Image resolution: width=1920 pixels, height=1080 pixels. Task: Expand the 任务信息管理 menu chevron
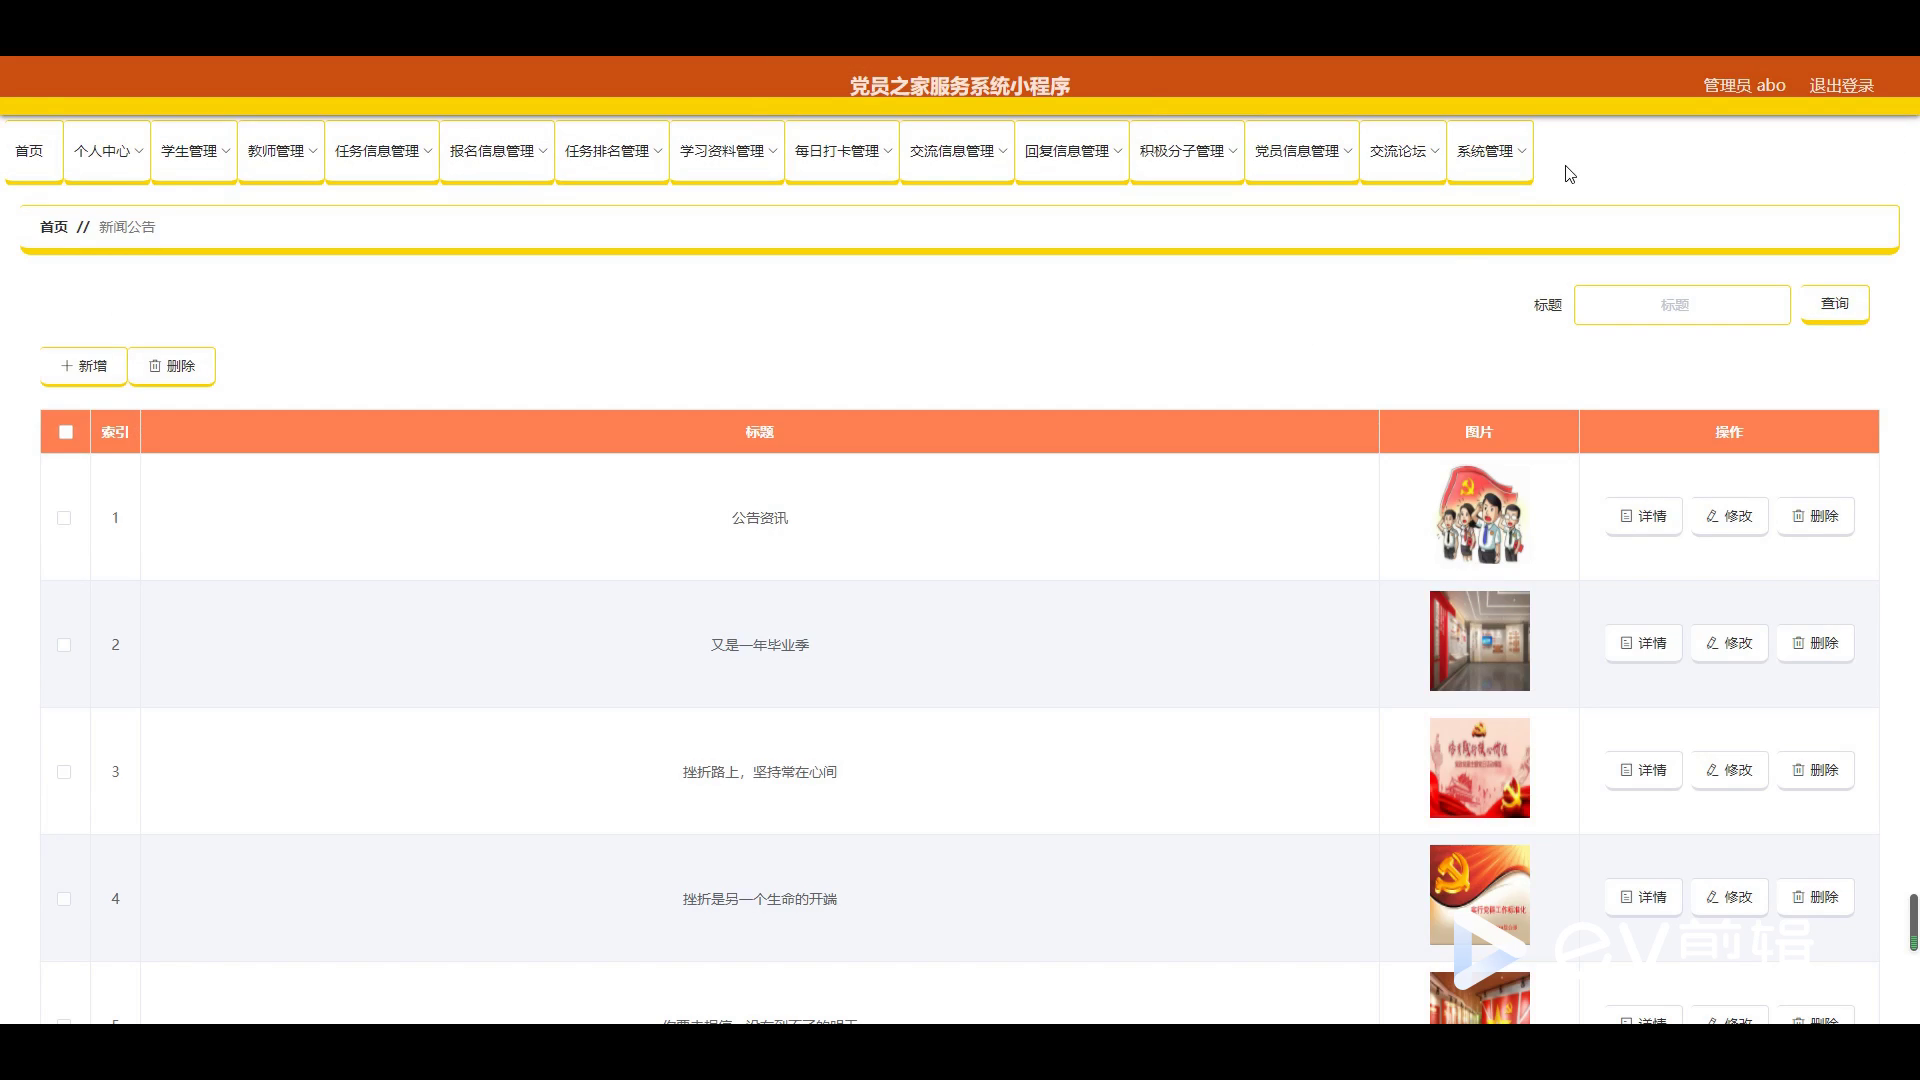tap(428, 151)
